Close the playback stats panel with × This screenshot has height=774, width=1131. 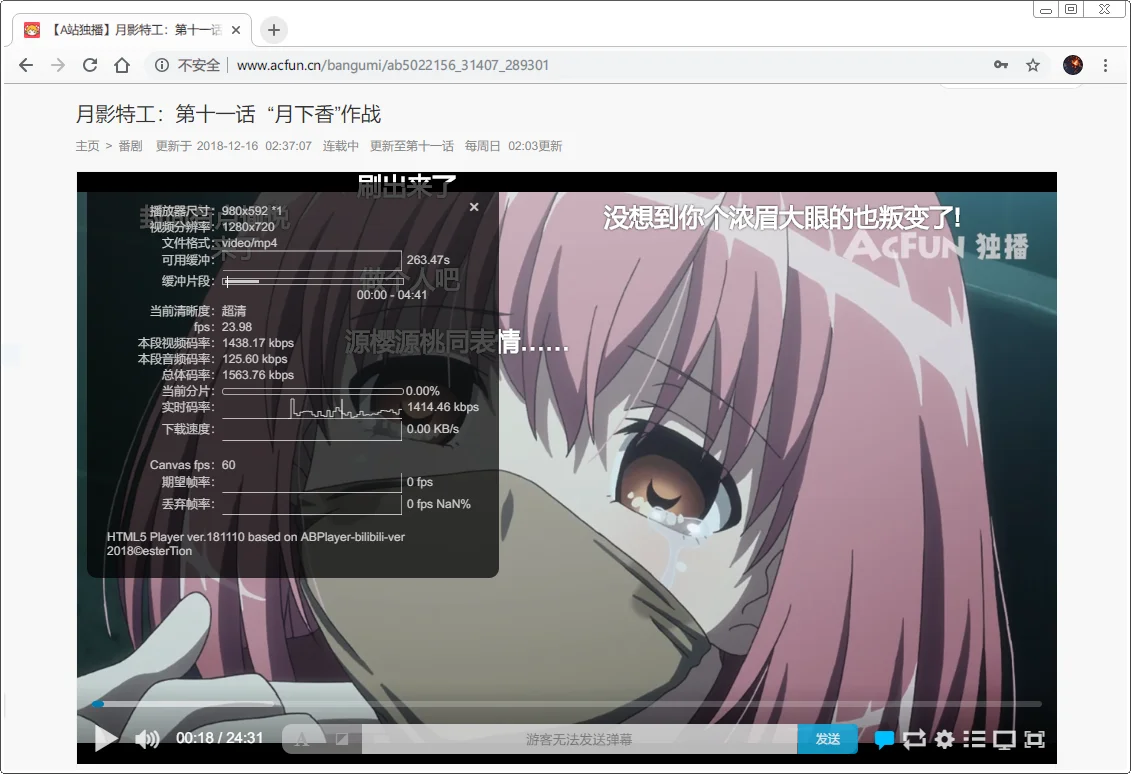pyautogui.click(x=474, y=207)
